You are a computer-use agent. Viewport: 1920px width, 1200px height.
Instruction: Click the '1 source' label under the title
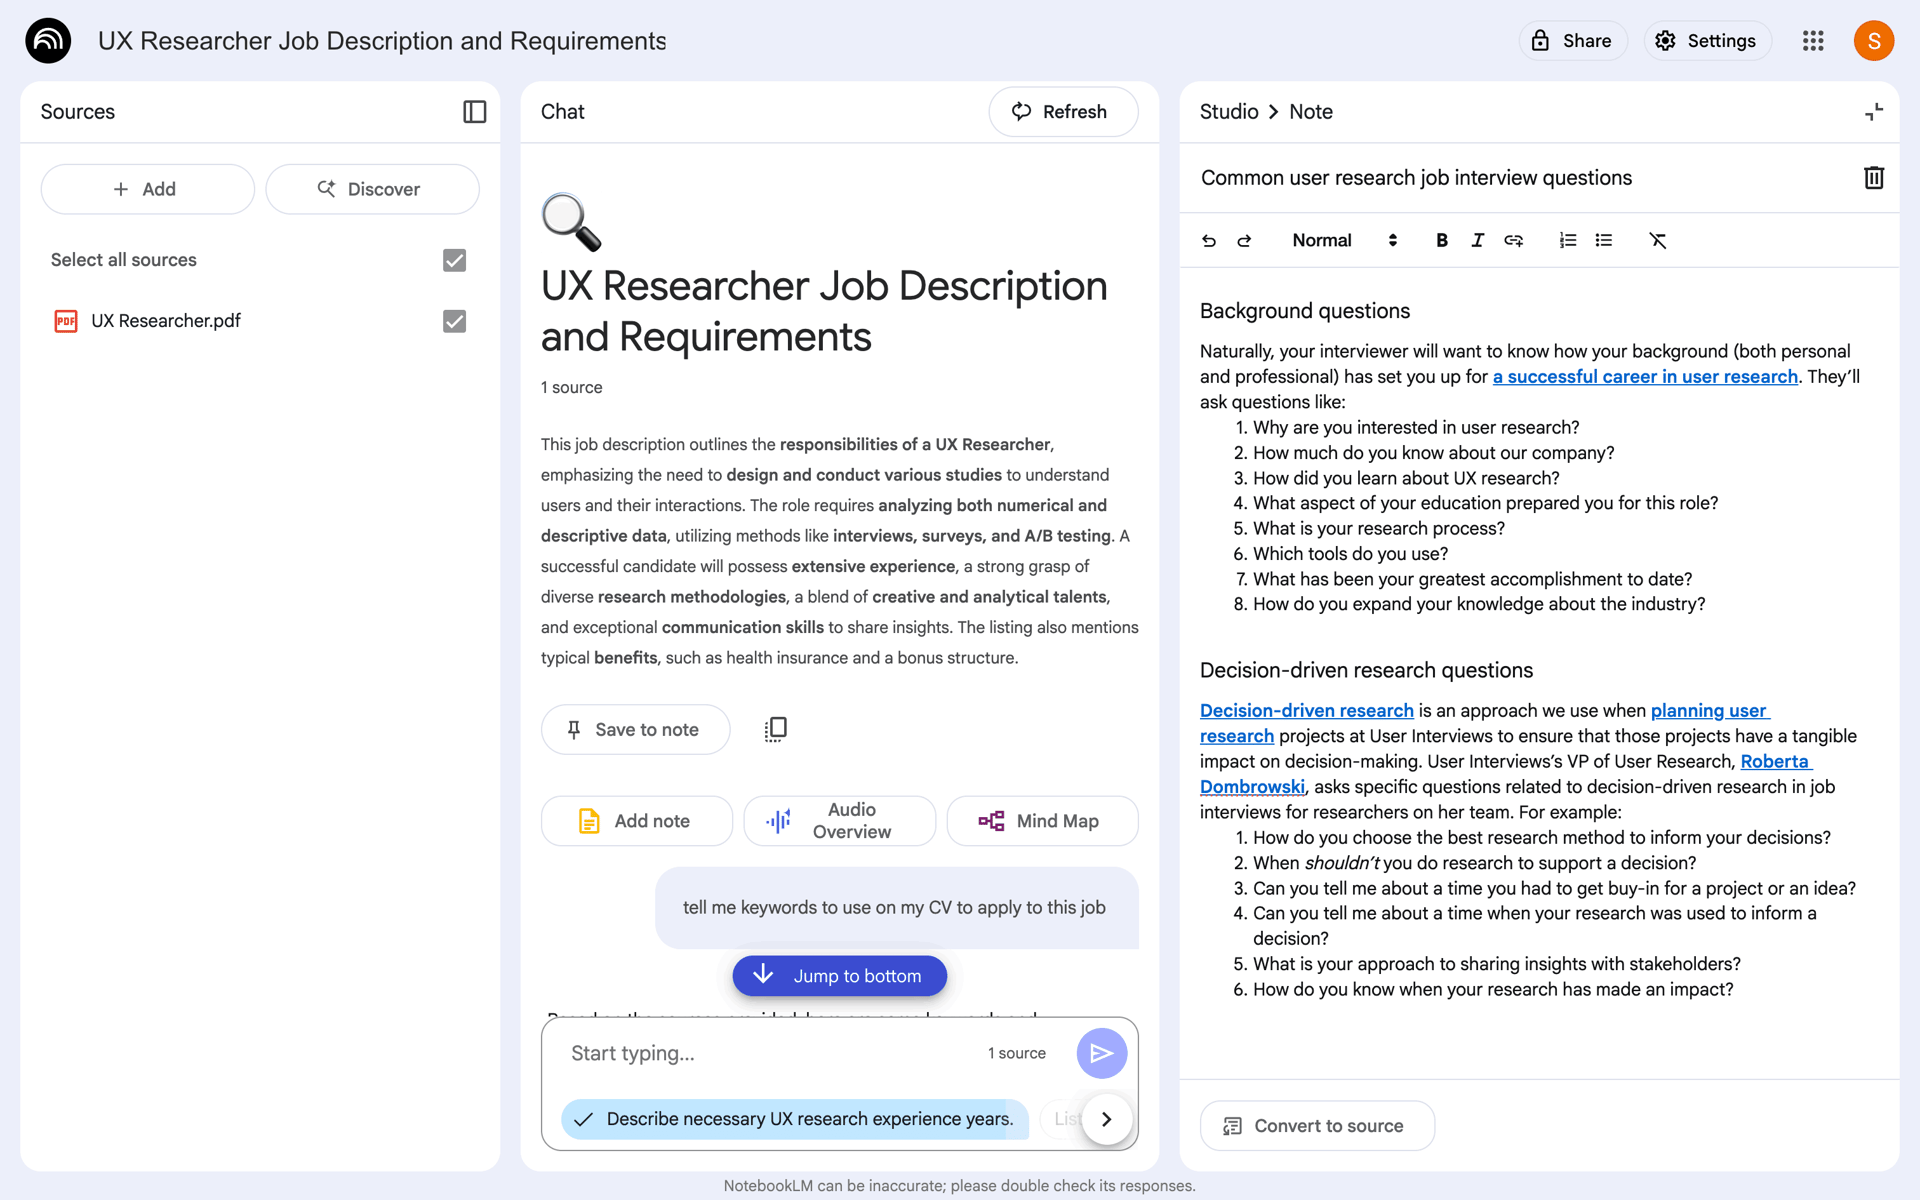pyautogui.click(x=571, y=388)
